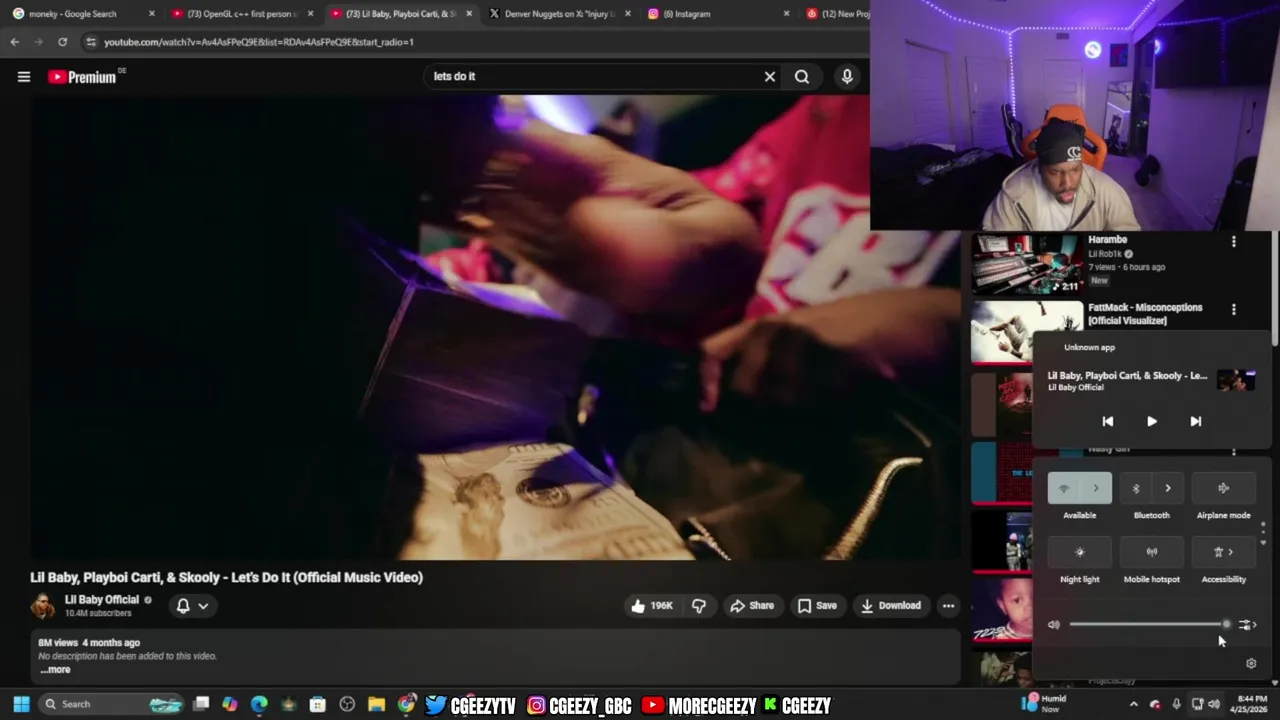Mute the system volume speaker icon
The image size is (1280, 720).
tap(1053, 625)
